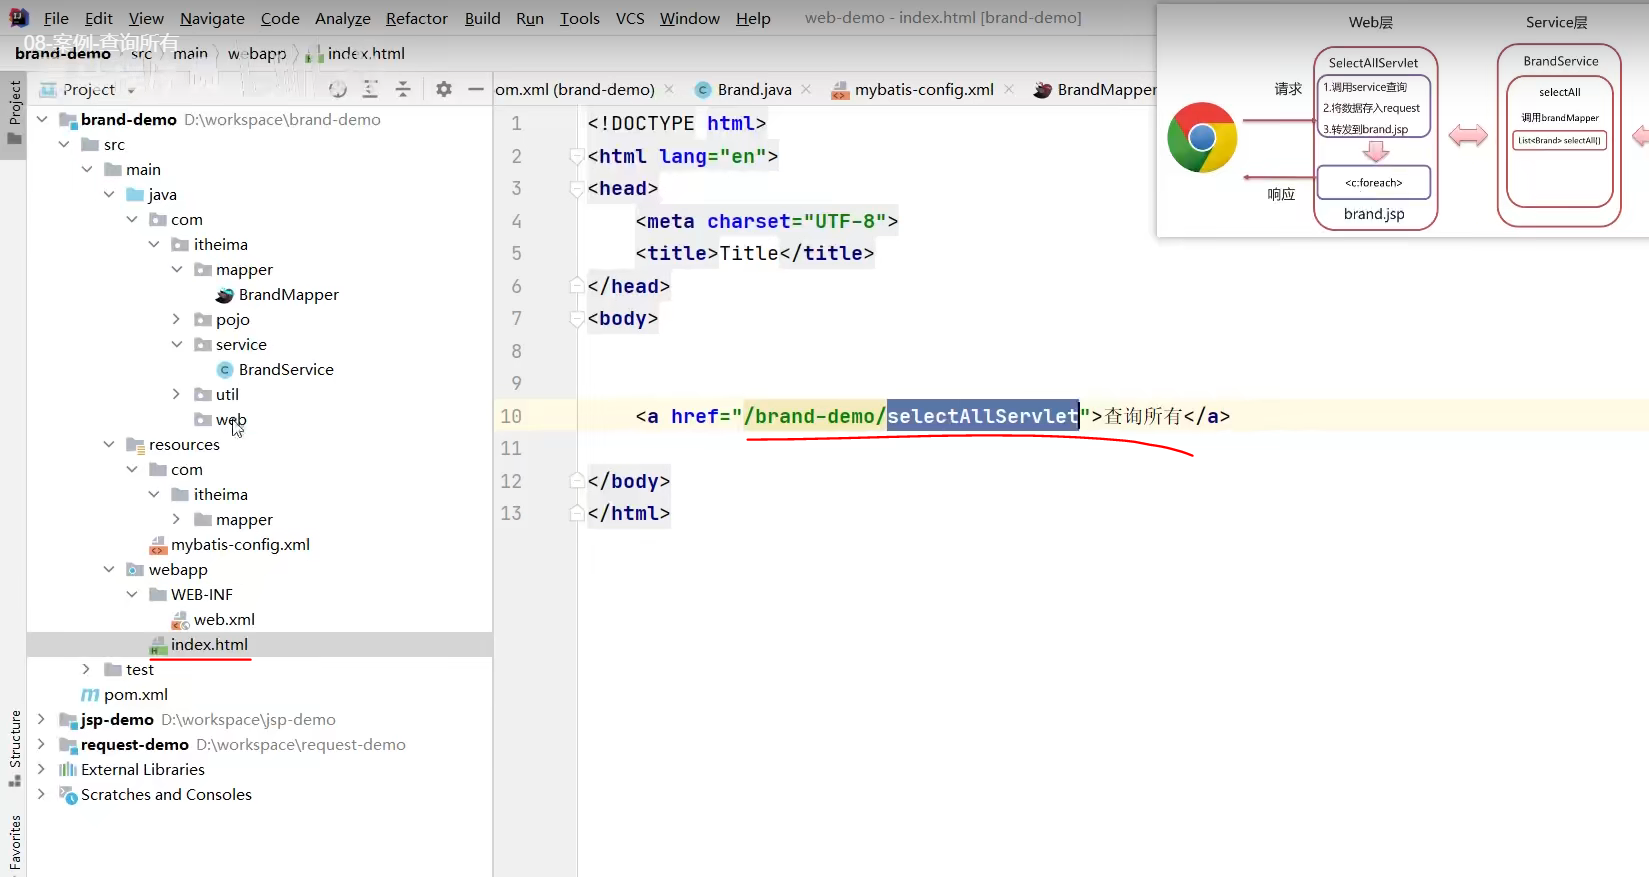Collapse the webapp folder
Image resolution: width=1649 pixels, height=877 pixels.
109,569
